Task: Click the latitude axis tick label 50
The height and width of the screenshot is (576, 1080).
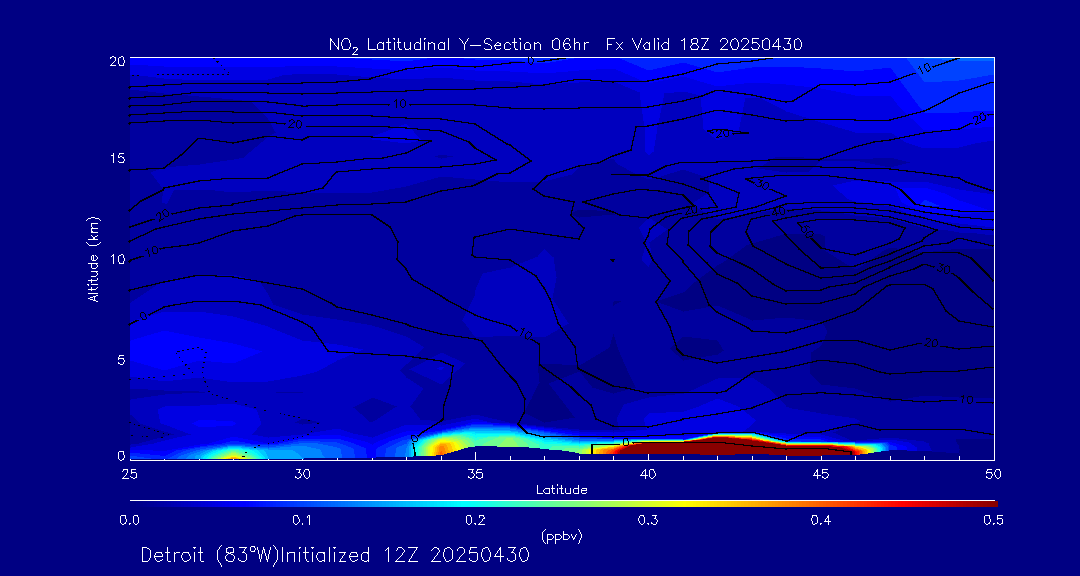Action: pos(993,474)
